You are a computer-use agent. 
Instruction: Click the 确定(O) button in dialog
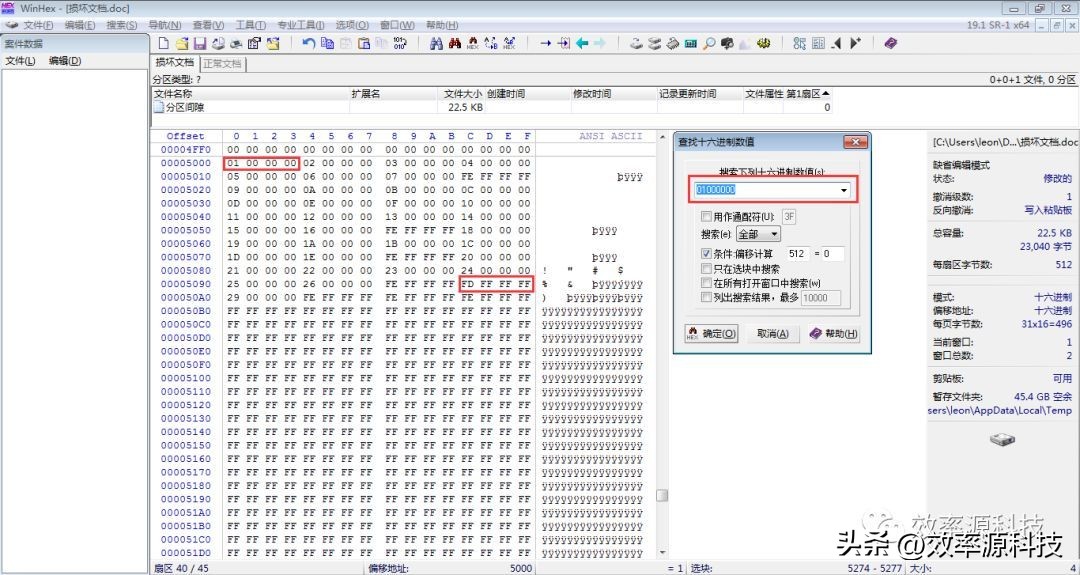click(711, 334)
